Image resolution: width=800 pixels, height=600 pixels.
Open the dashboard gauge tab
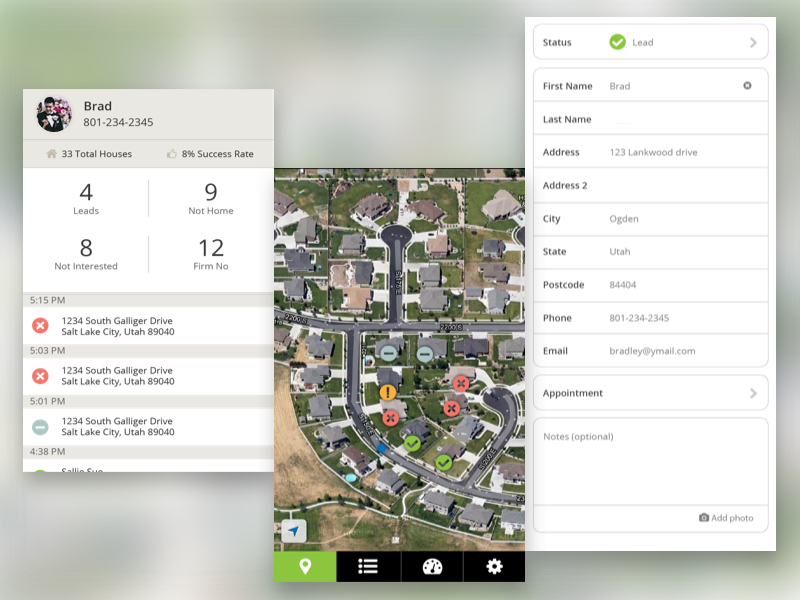[432, 566]
